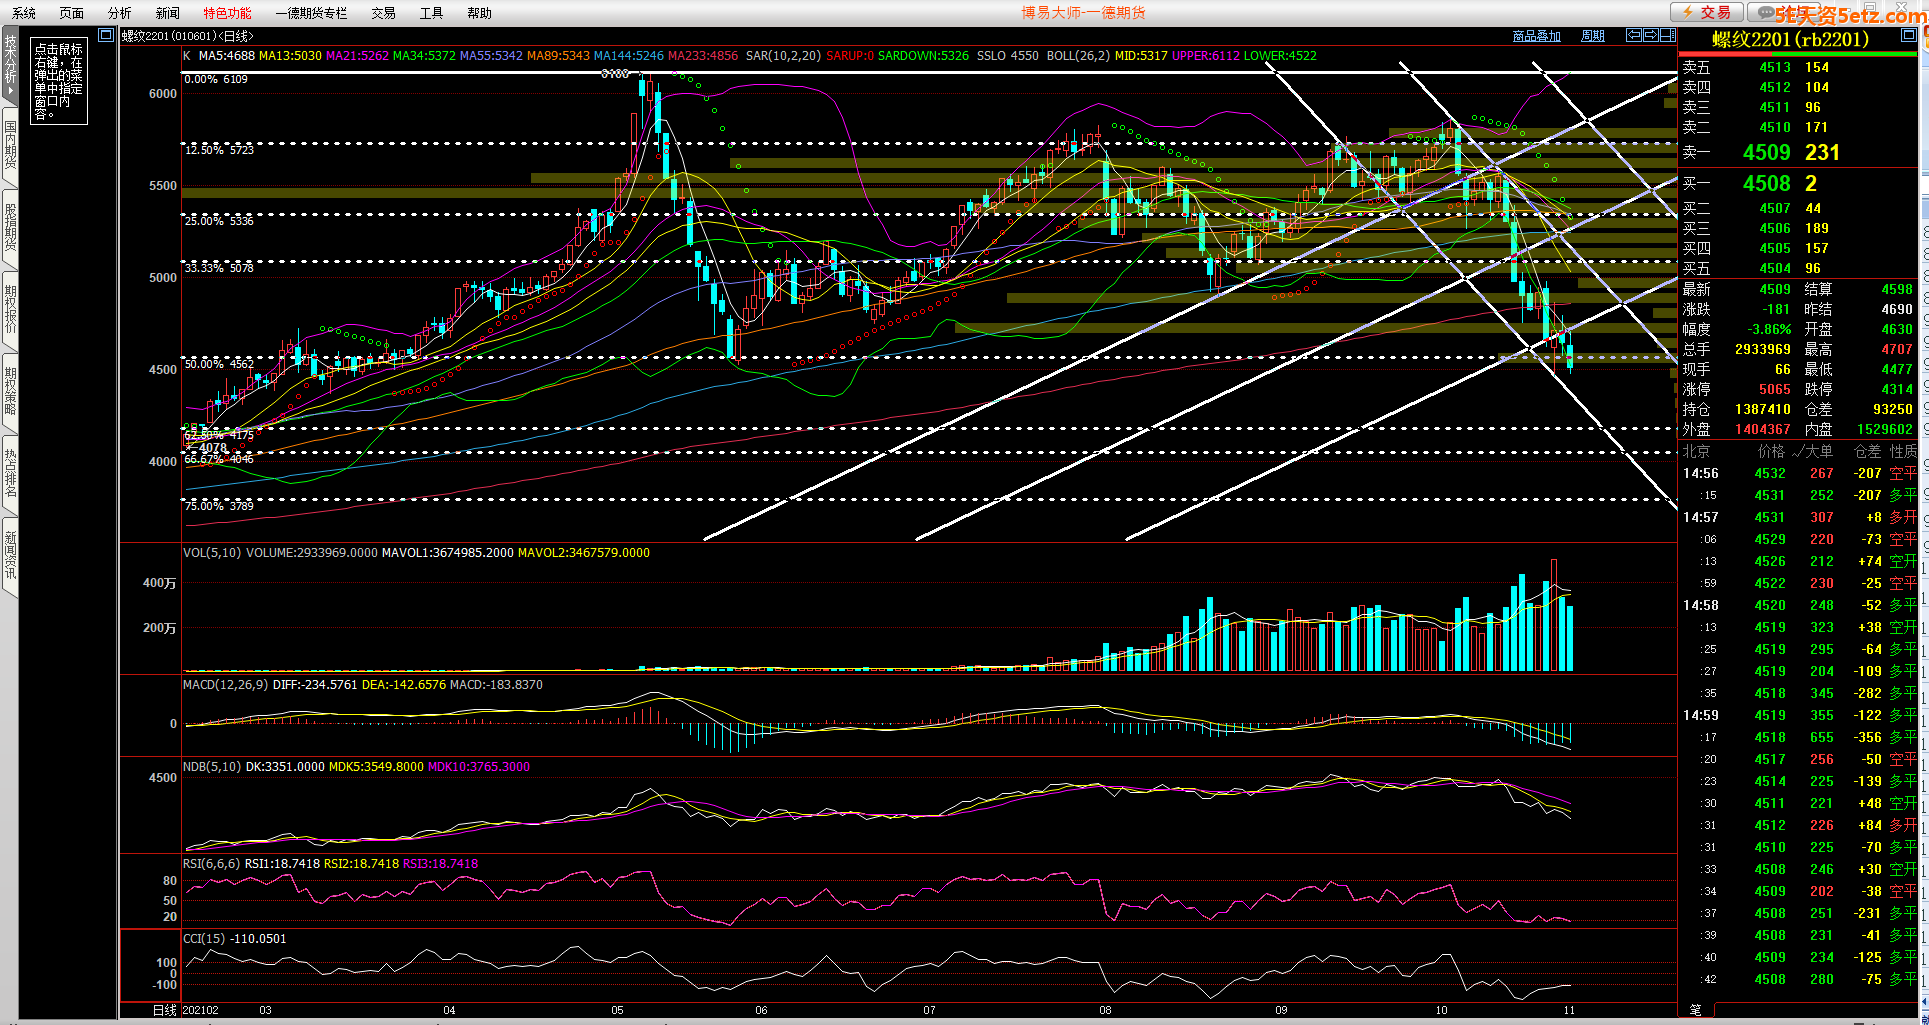Click the 14:58 tick row at 4520

click(1799, 605)
